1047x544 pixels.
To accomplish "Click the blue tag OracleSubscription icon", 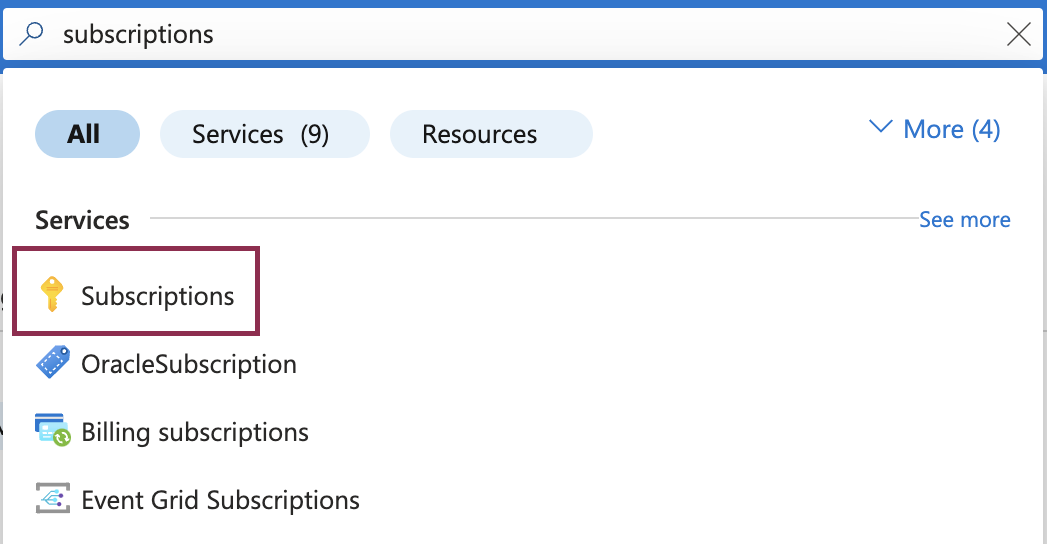I will pyautogui.click(x=53, y=362).
